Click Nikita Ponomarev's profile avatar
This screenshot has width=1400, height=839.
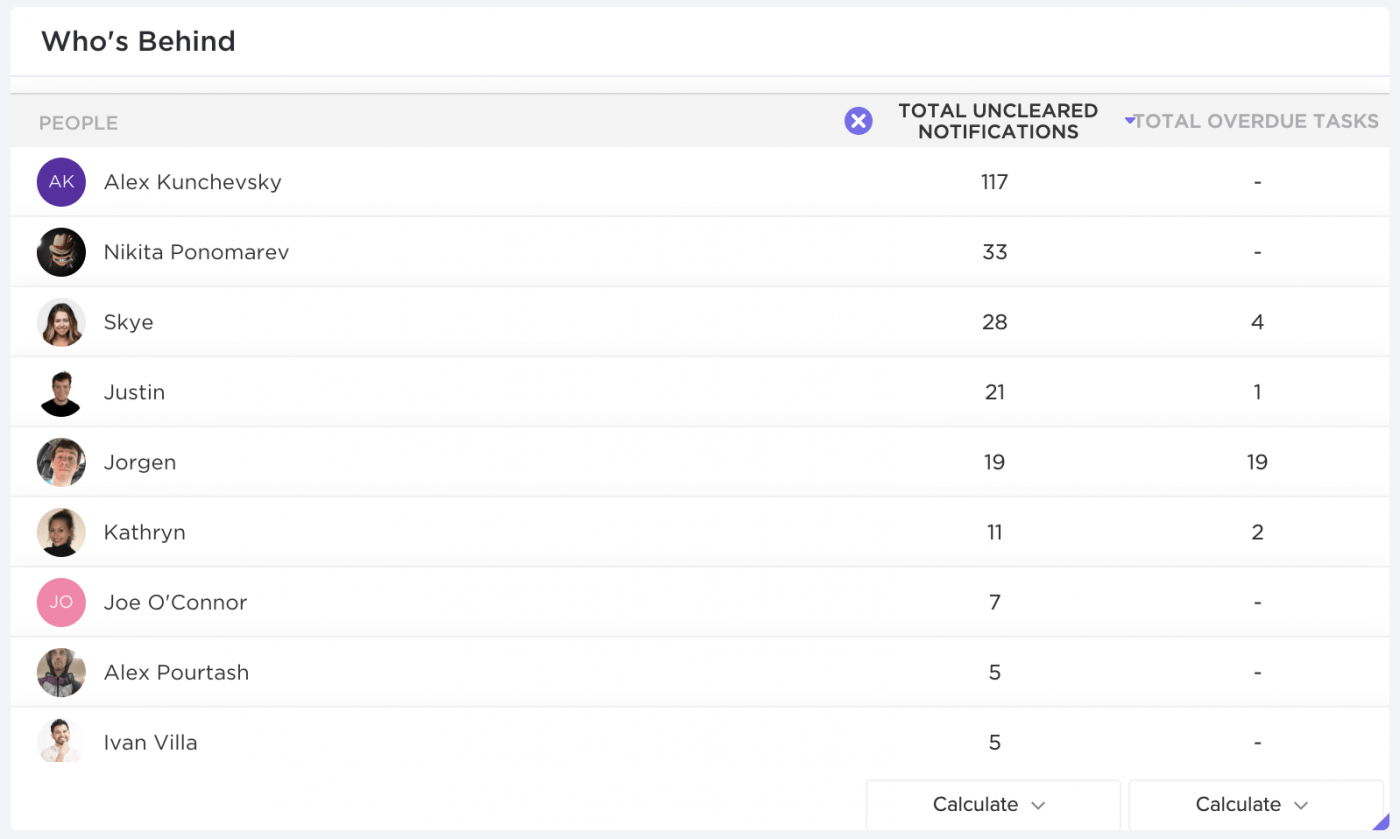pyautogui.click(x=61, y=252)
